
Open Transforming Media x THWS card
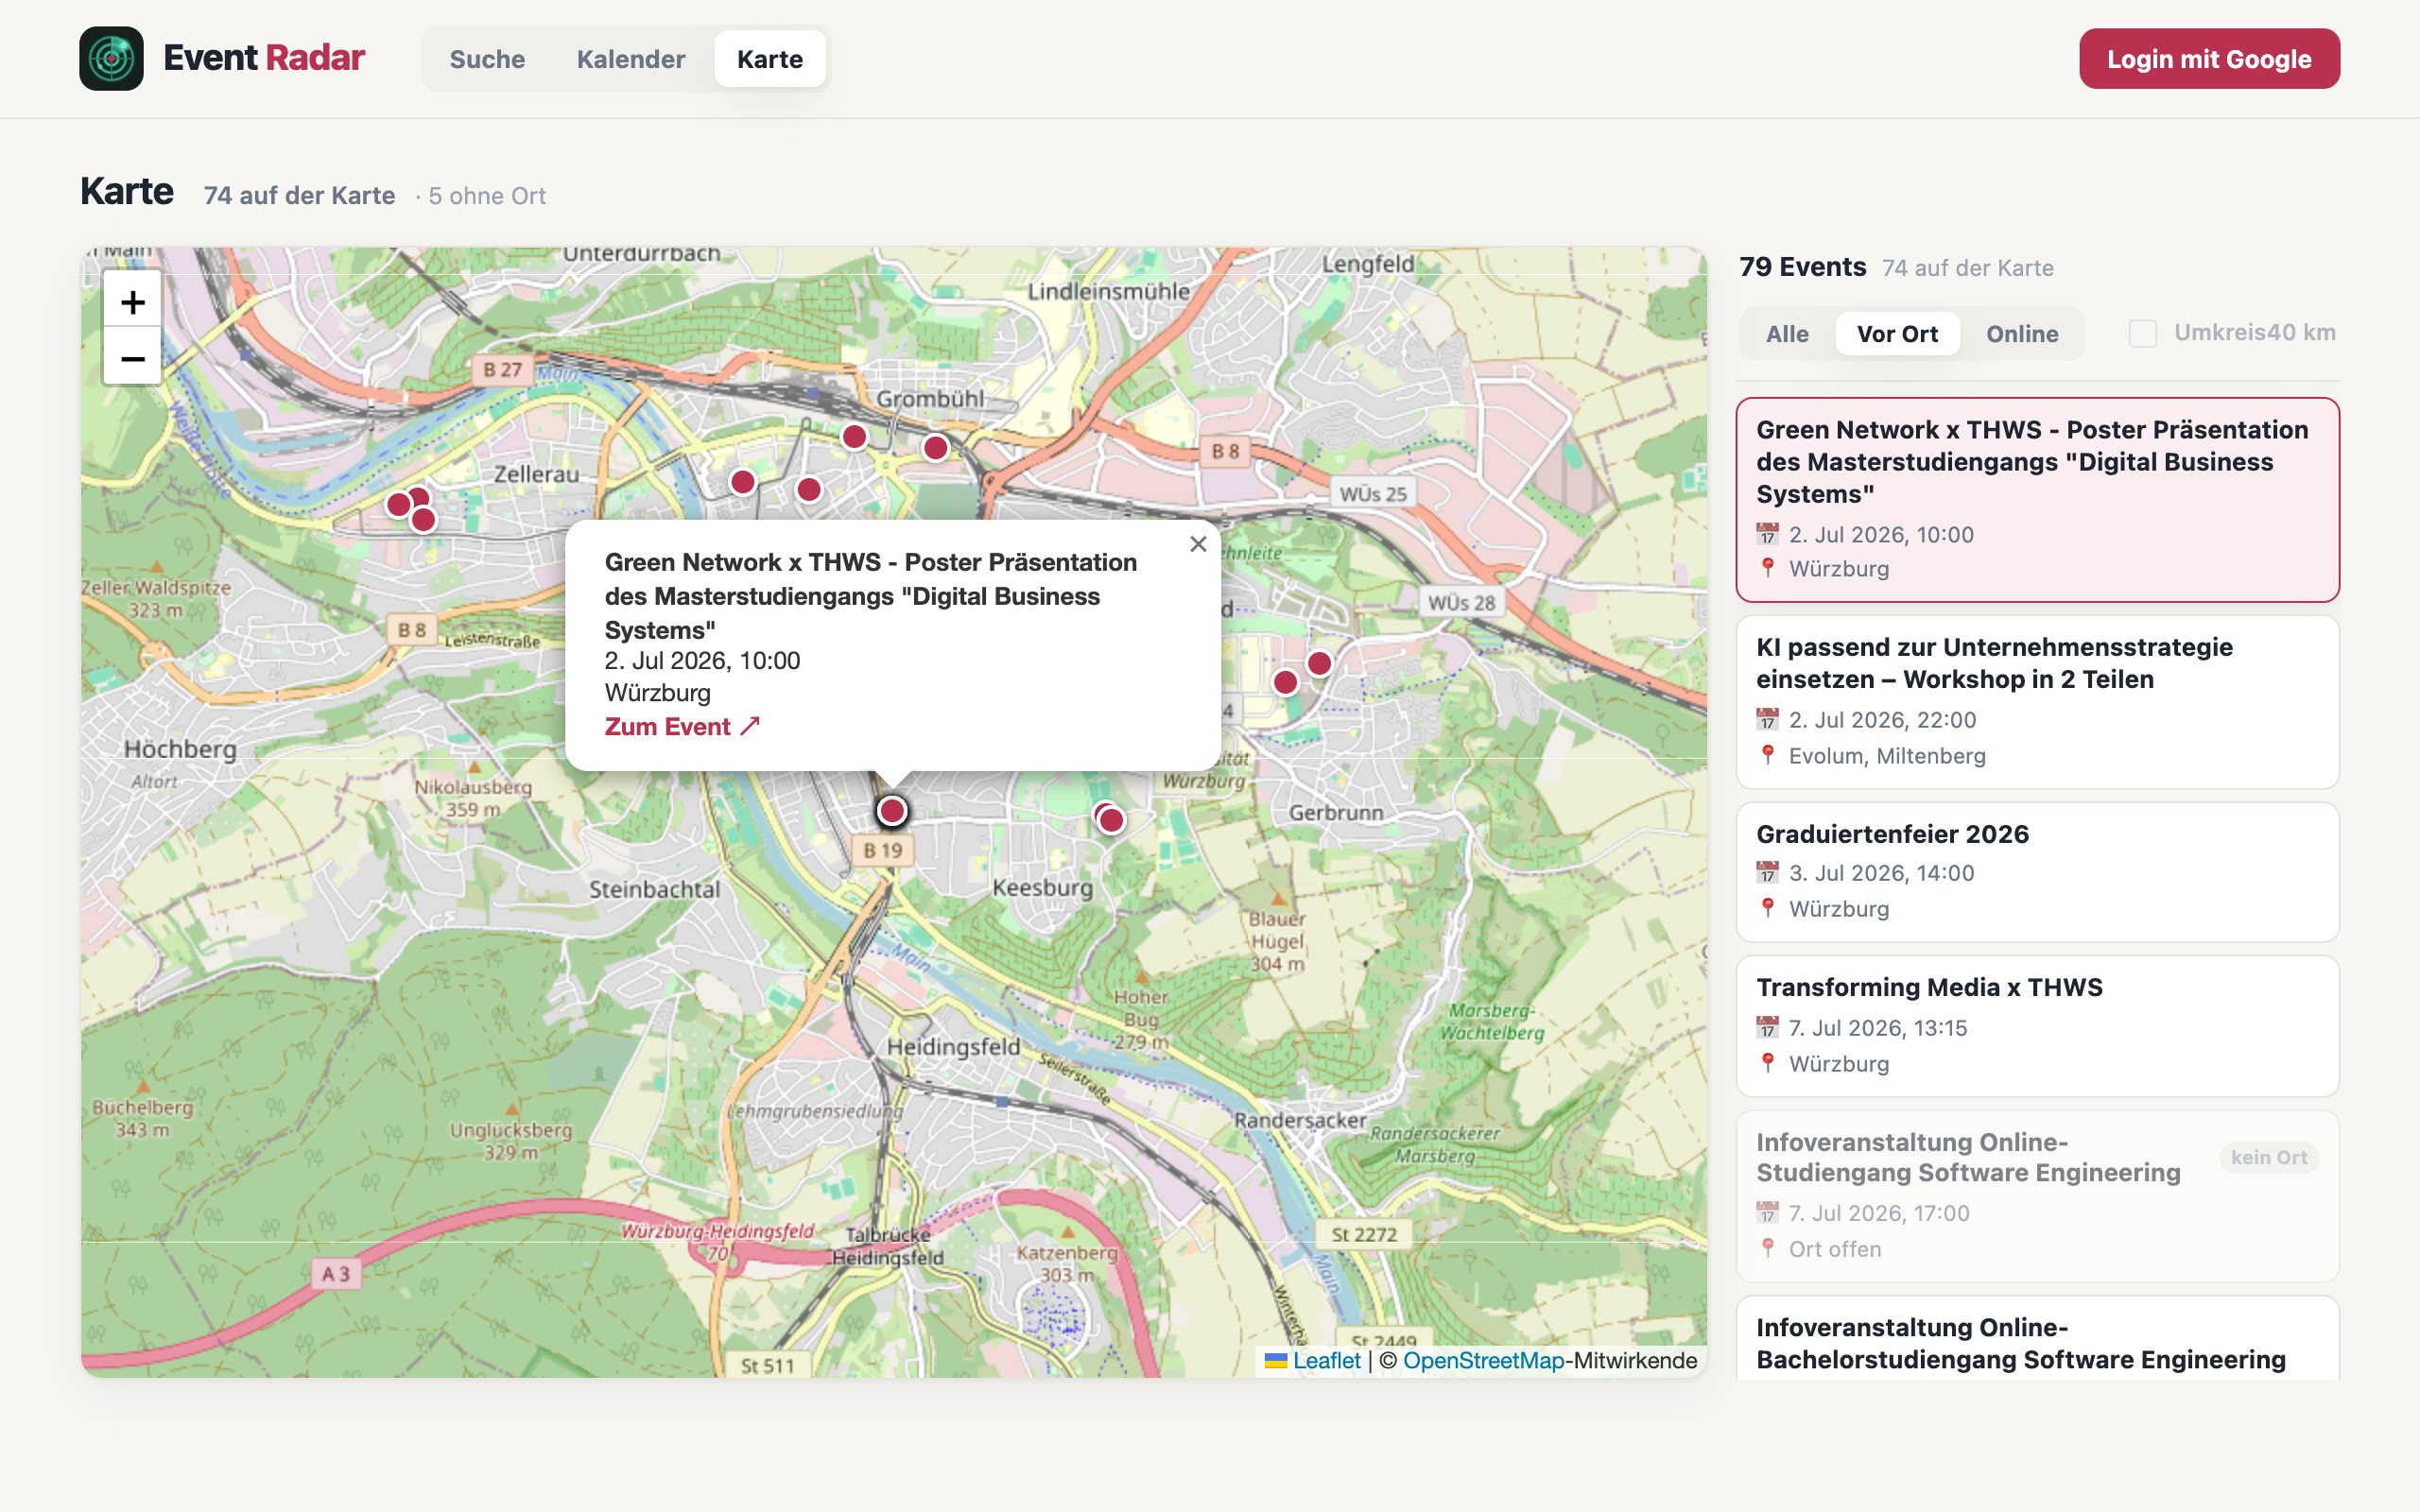(x=2037, y=1026)
